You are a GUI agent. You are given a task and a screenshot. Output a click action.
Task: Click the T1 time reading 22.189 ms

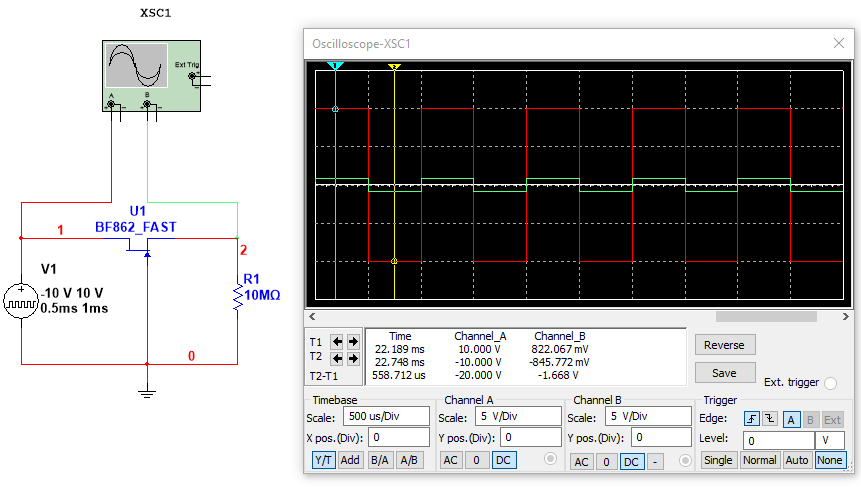tap(400, 349)
